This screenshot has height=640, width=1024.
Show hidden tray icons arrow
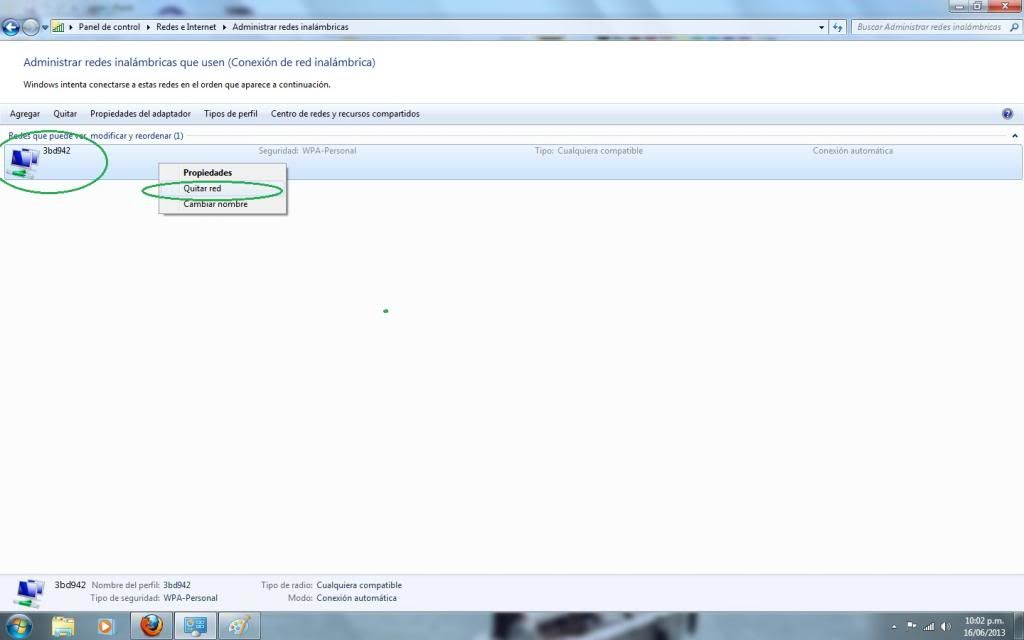click(894, 627)
